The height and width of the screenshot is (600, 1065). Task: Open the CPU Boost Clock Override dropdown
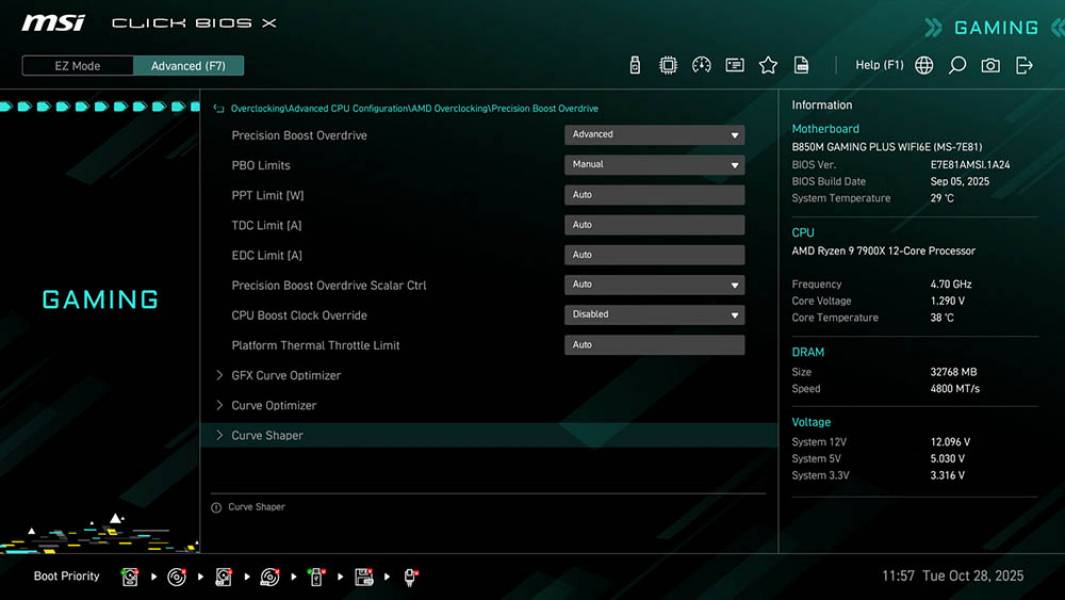click(x=654, y=314)
